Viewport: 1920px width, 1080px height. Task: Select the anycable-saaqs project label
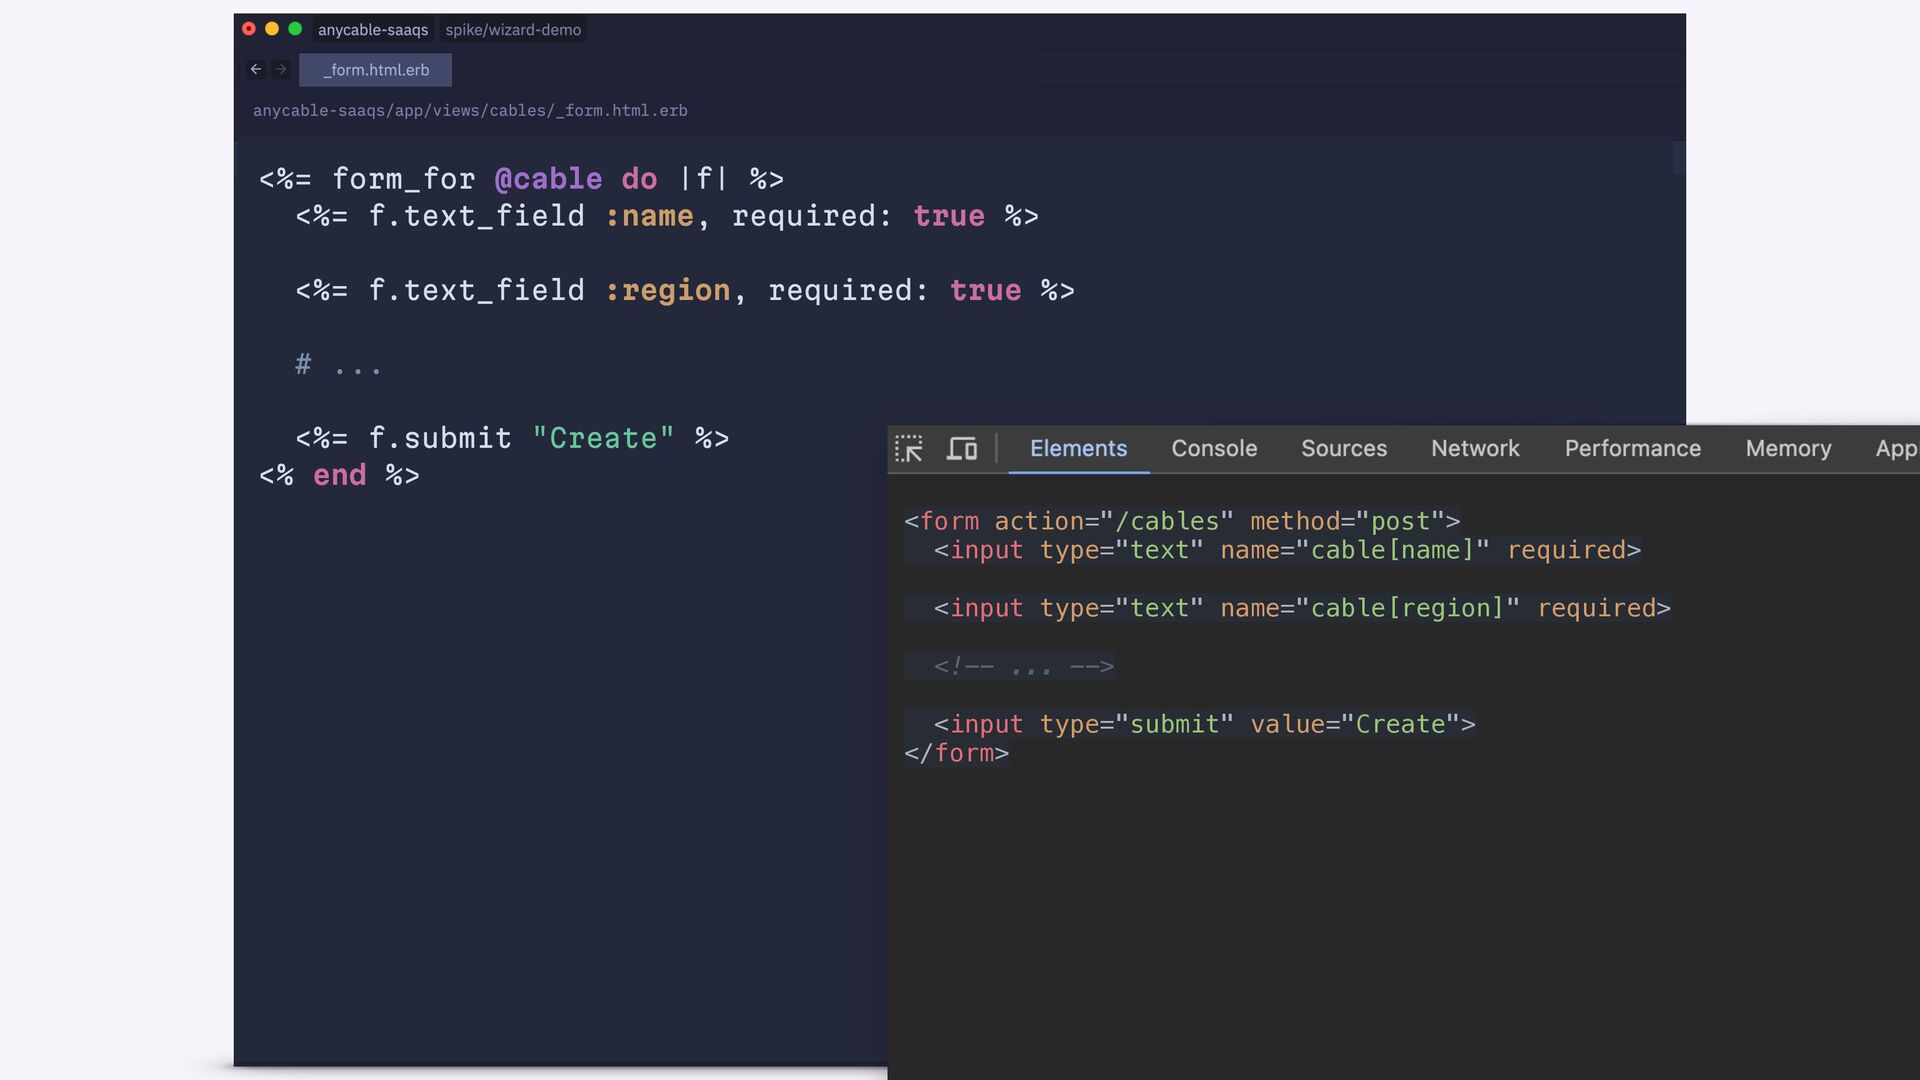(x=373, y=30)
